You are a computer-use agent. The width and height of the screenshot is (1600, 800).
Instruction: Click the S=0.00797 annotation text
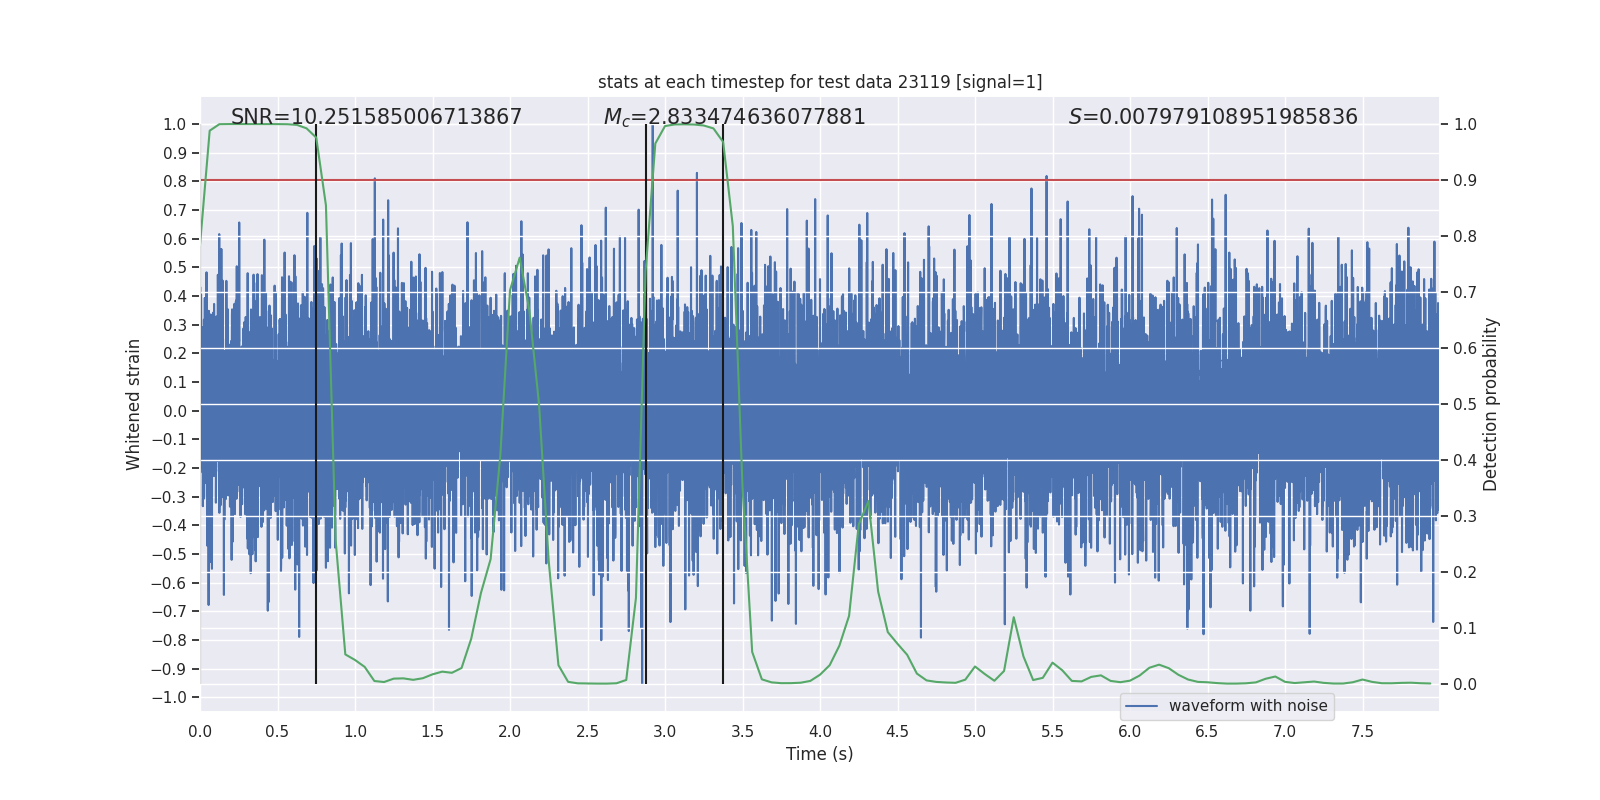(1213, 117)
